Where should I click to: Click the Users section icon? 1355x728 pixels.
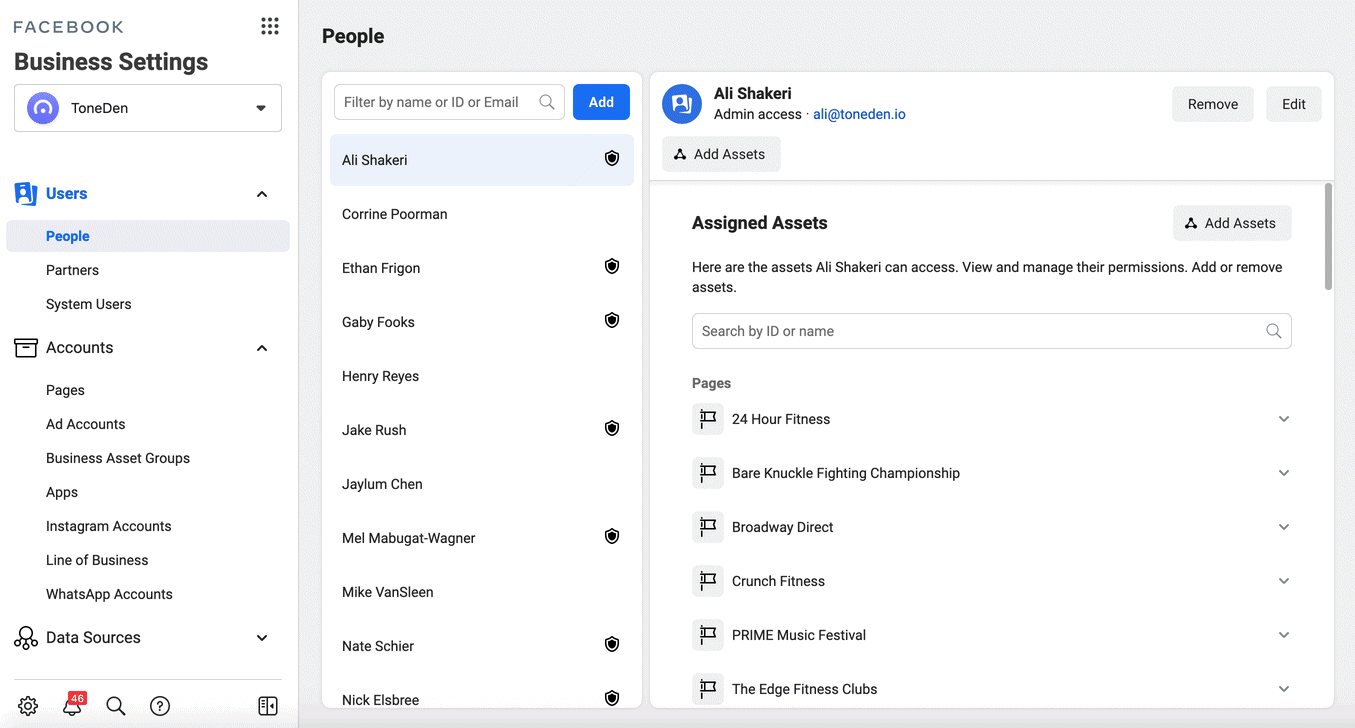point(26,194)
